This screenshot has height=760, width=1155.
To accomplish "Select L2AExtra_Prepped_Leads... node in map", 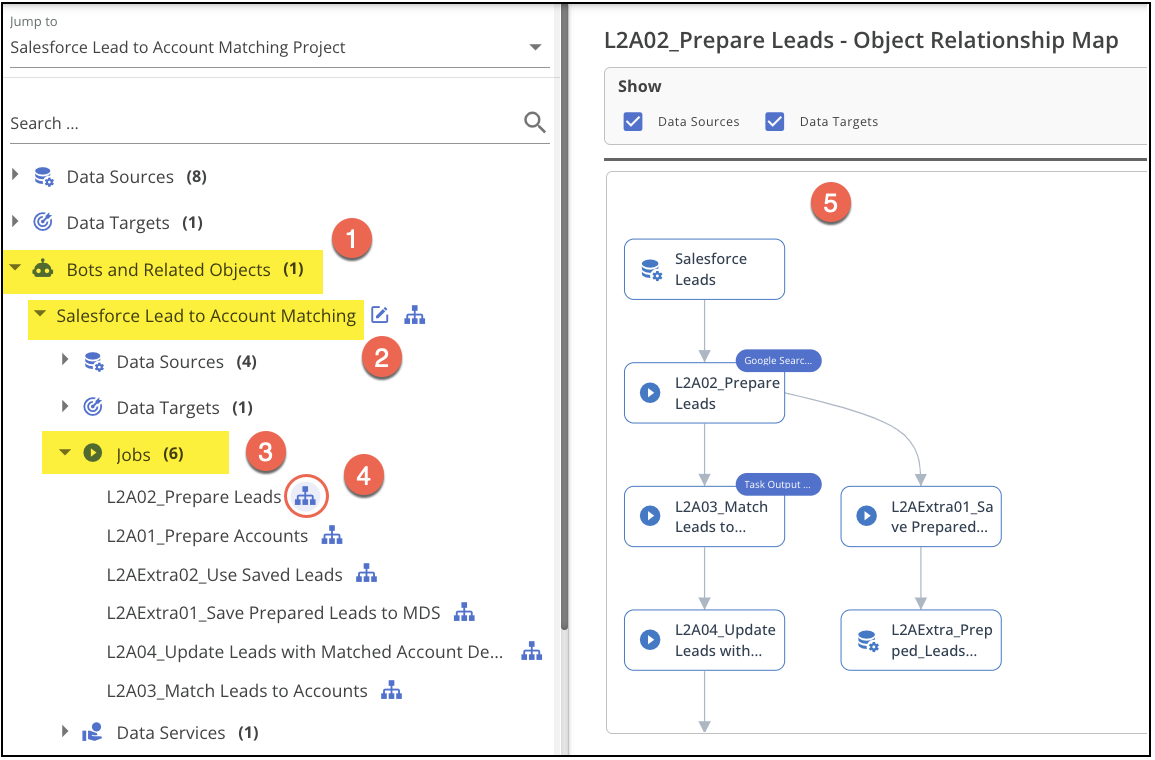I will (x=921, y=640).
